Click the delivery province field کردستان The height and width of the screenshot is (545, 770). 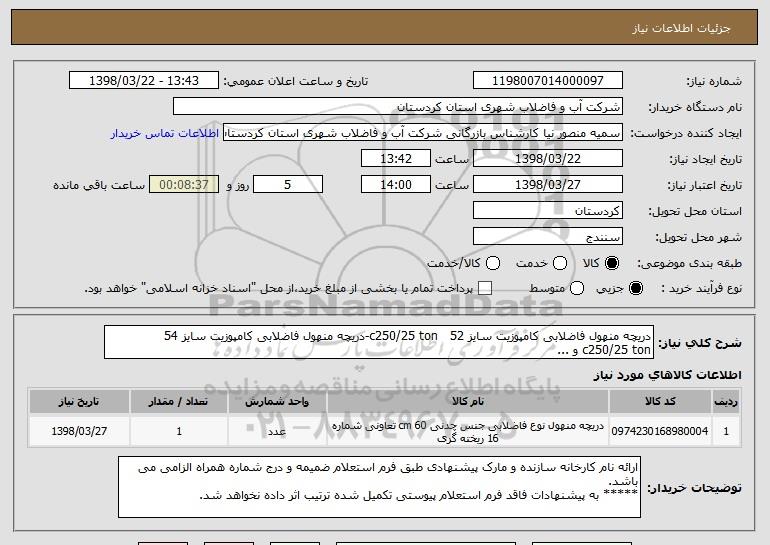click(548, 211)
